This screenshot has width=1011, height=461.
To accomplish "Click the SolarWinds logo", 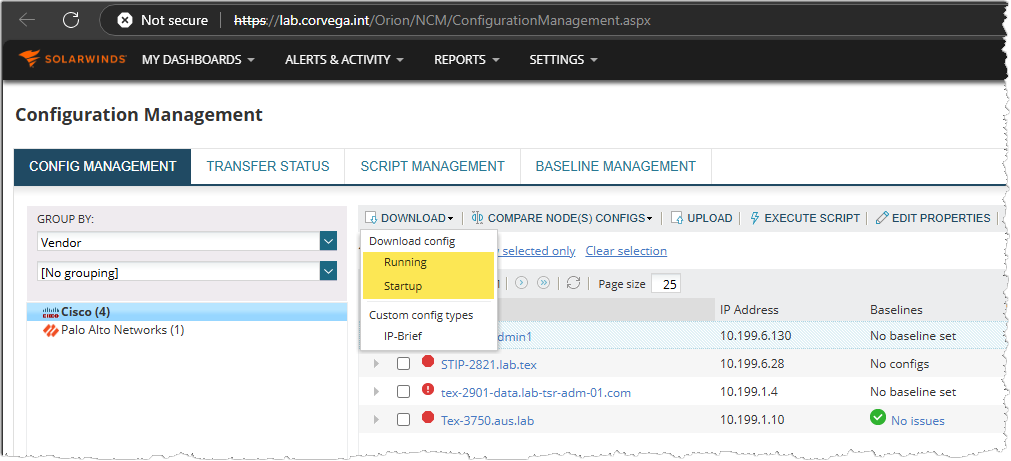I will (72, 59).
